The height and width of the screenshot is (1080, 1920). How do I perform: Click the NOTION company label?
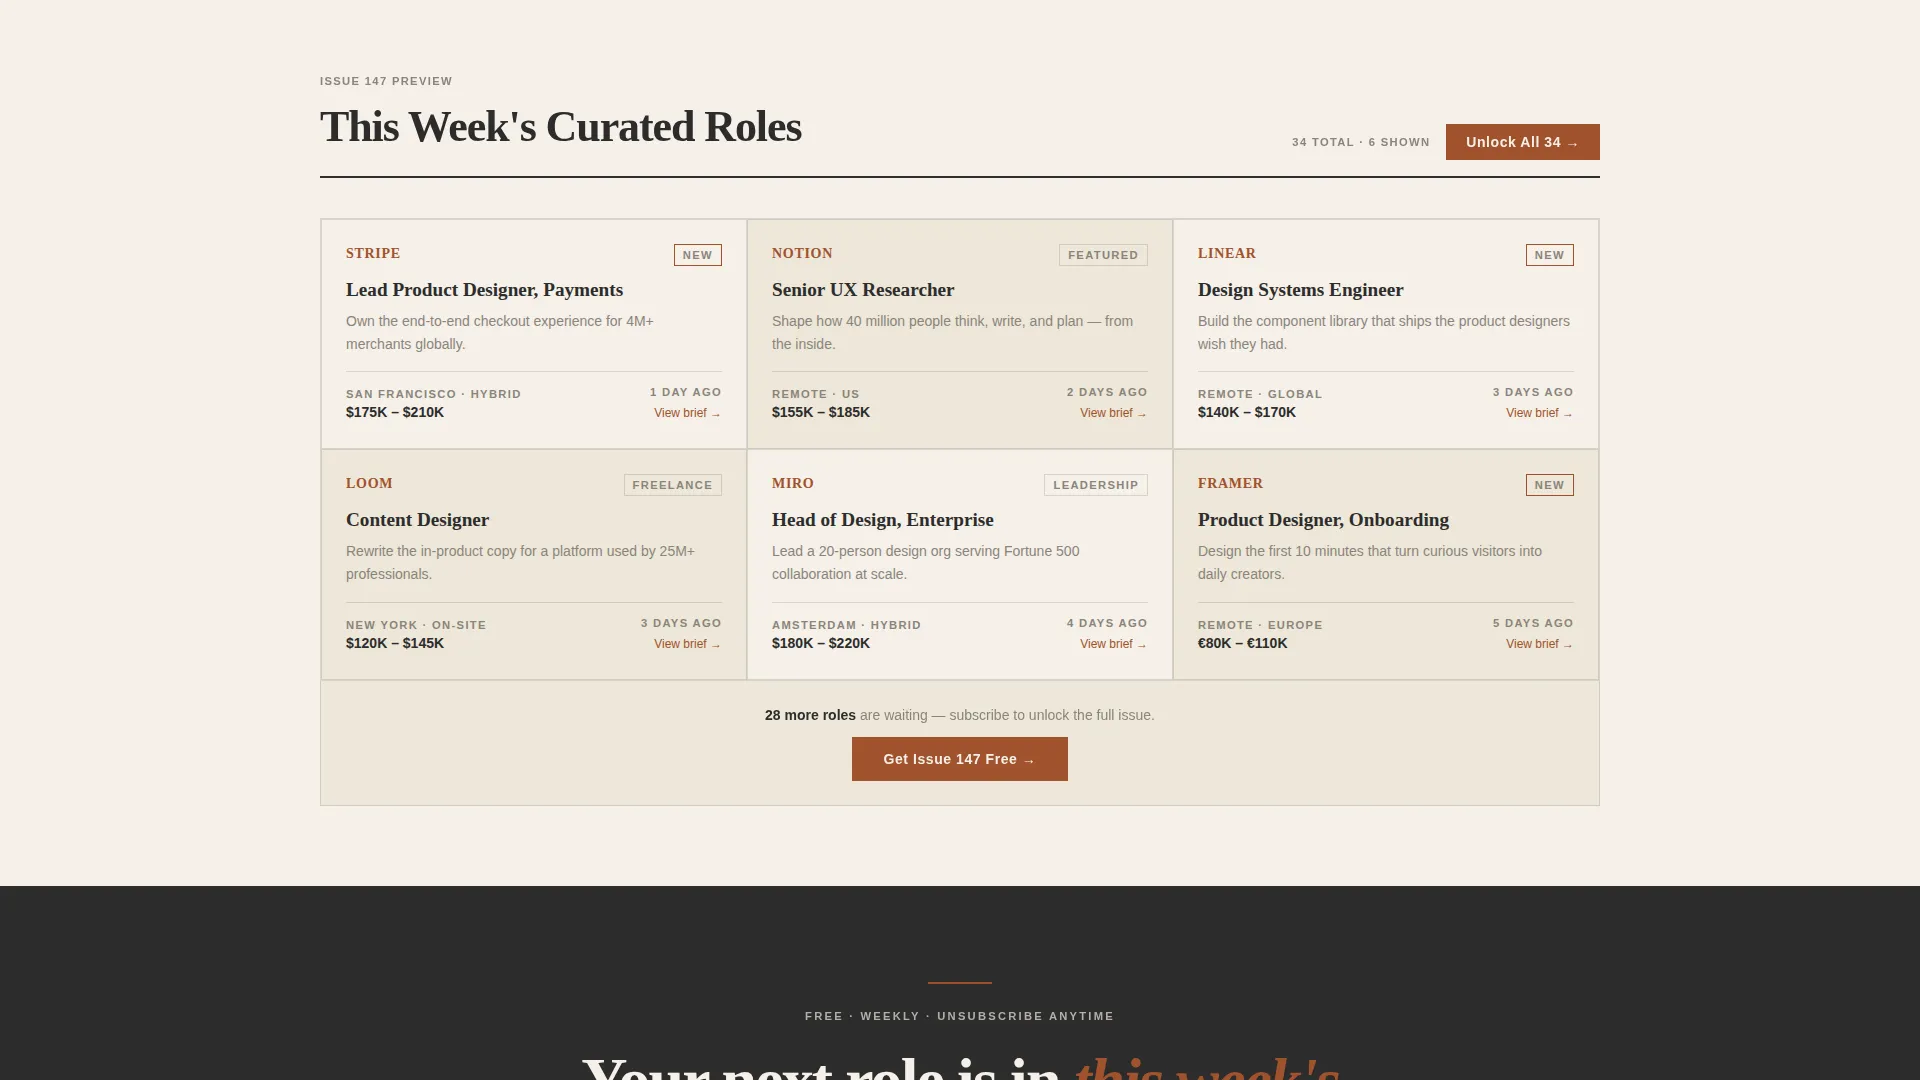(802, 253)
